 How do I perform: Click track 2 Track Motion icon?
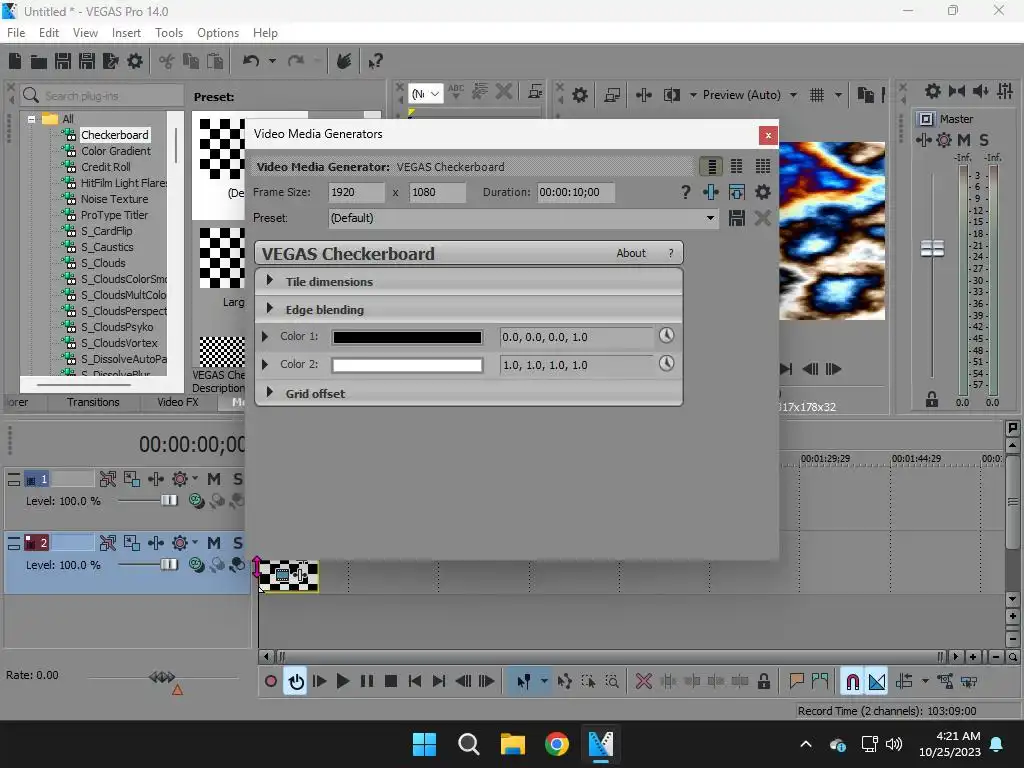point(131,543)
